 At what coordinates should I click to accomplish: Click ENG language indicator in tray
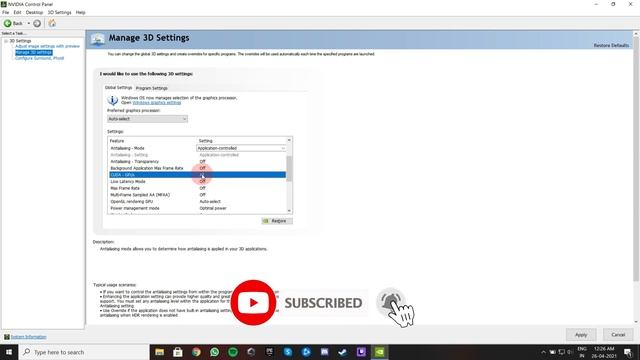pyautogui.click(x=582, y=349)
